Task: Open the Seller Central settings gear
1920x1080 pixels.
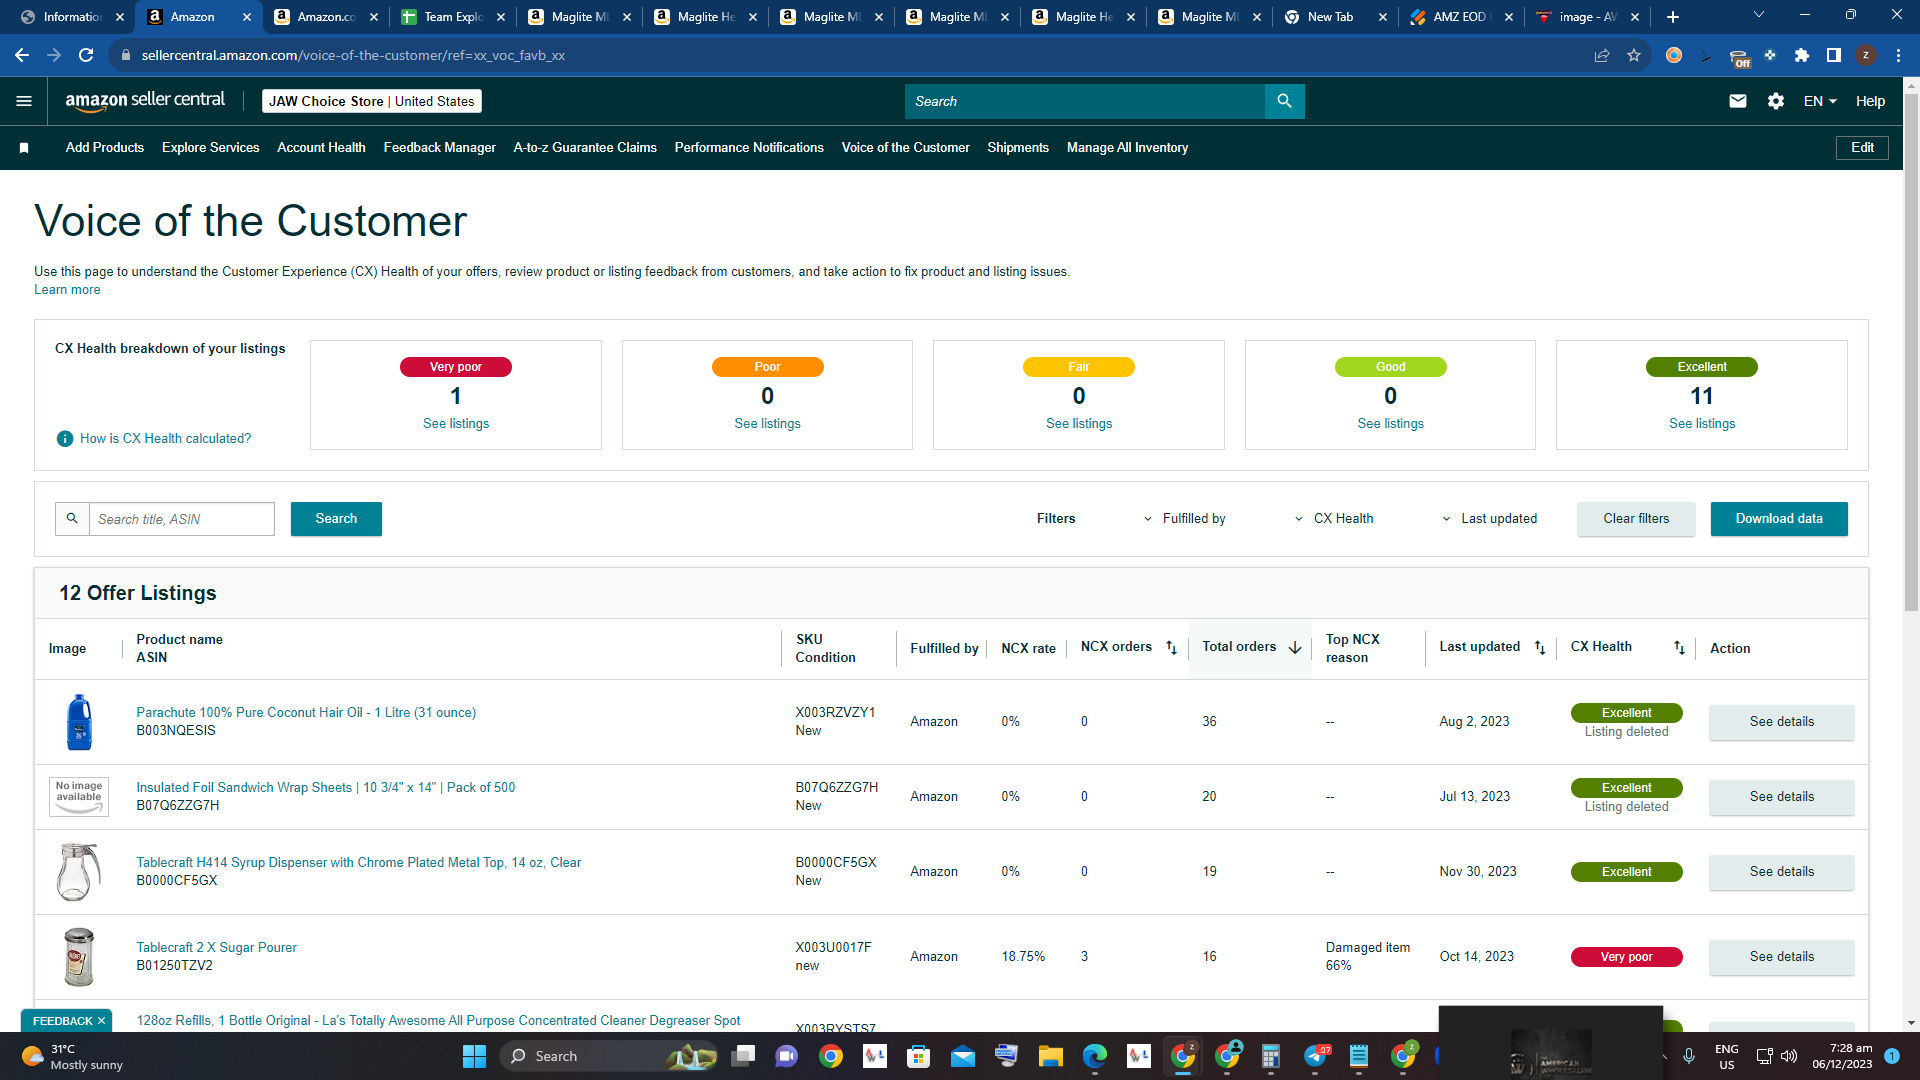Action: (x=1776, y=101)
